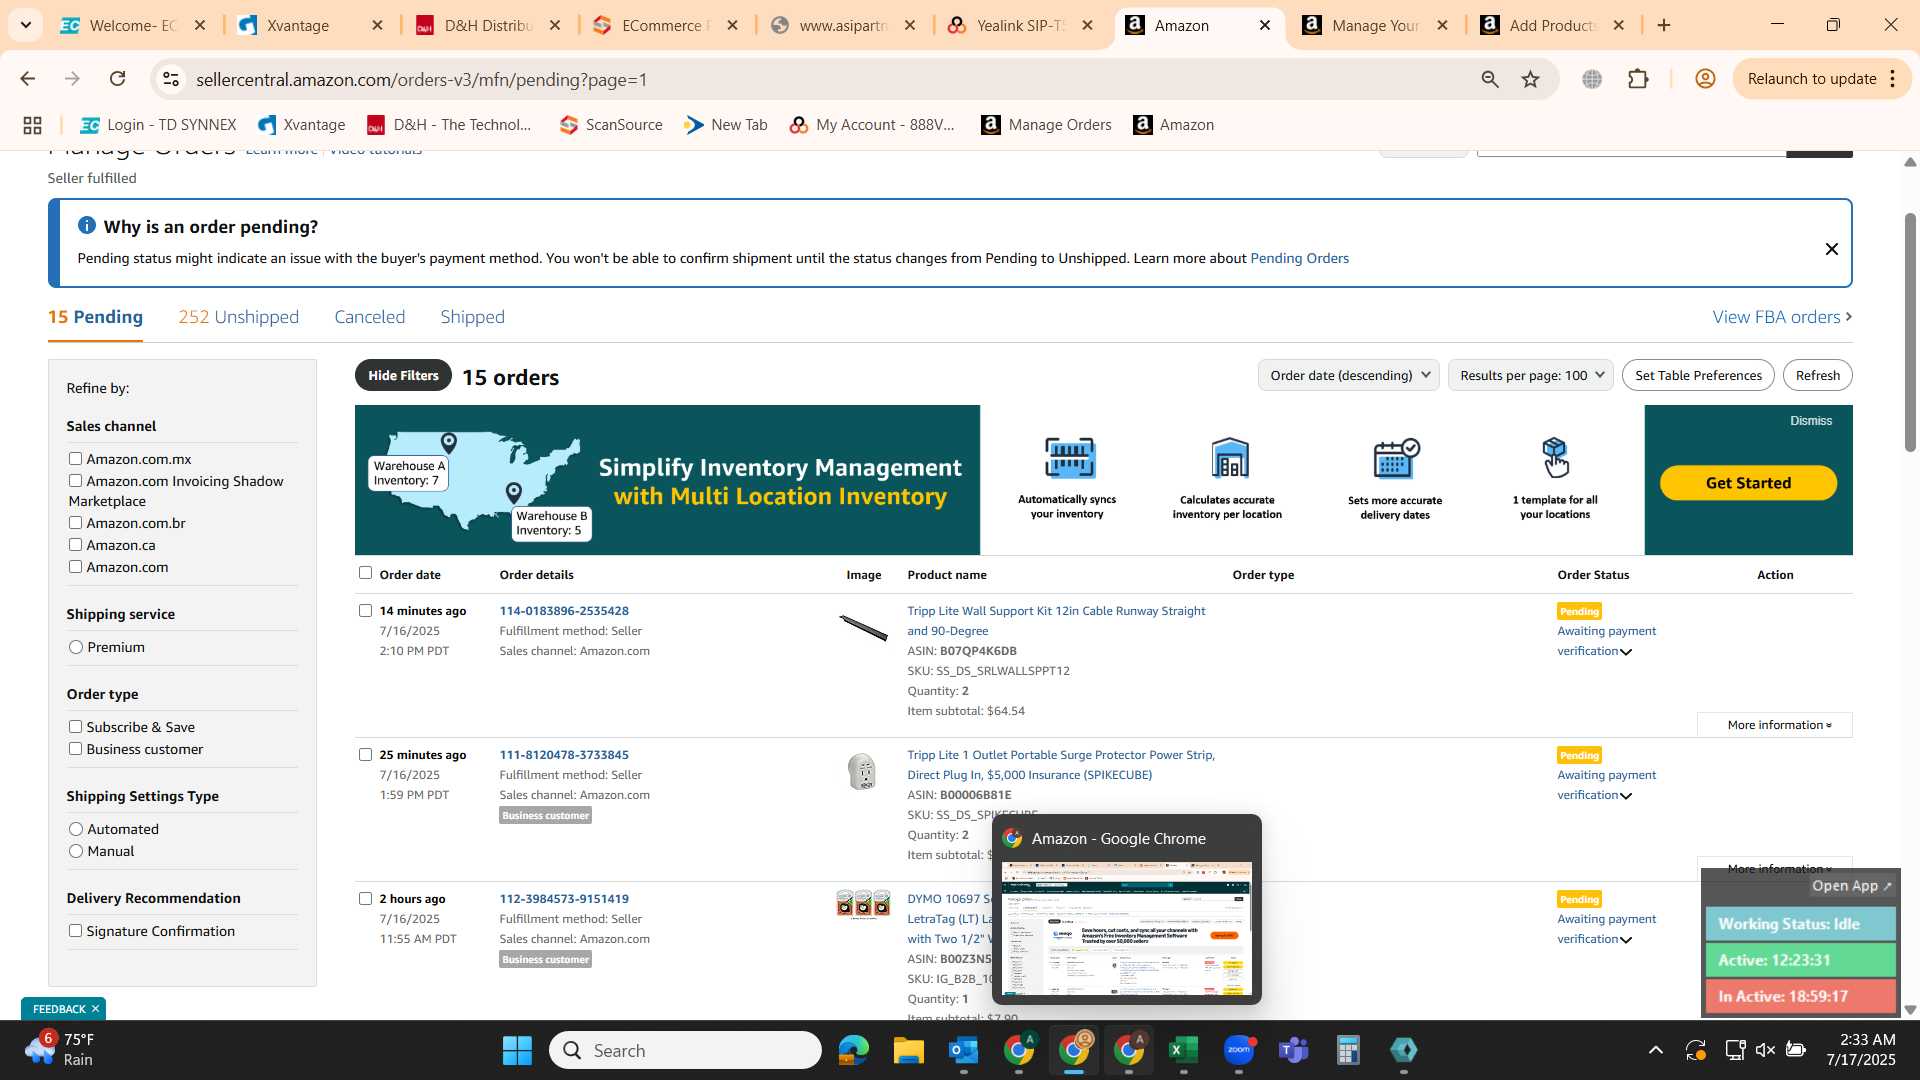The width and height of the screenshot is (1920, 1080).
Task: Click Set Table Preferences button
Action: click(1698, 375)
